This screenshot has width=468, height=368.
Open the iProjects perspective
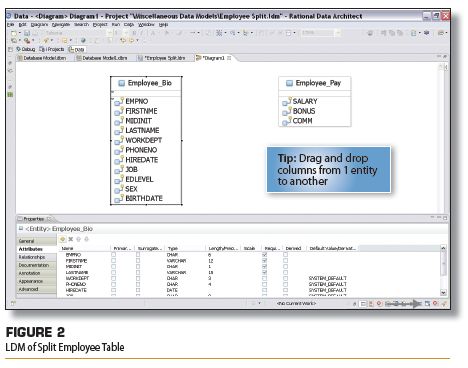(52, 49)
